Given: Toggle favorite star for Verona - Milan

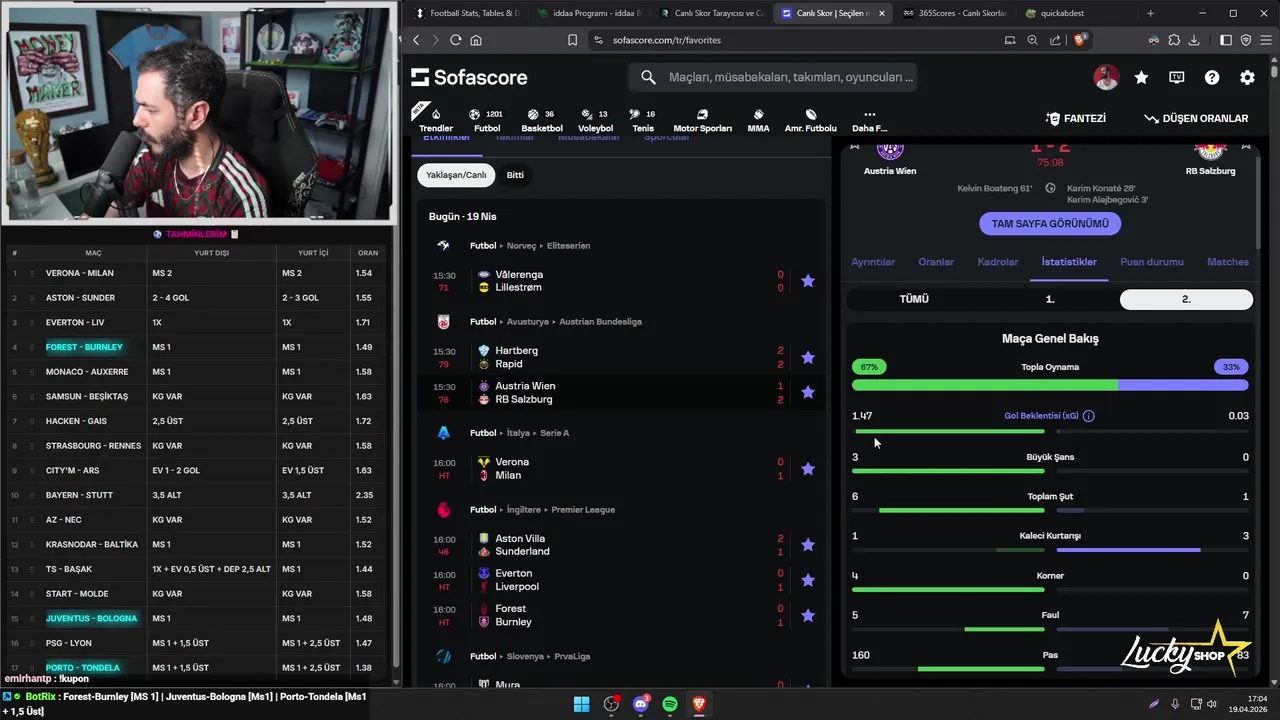Looking at the screenshot, I should click(x=808, y=469).
